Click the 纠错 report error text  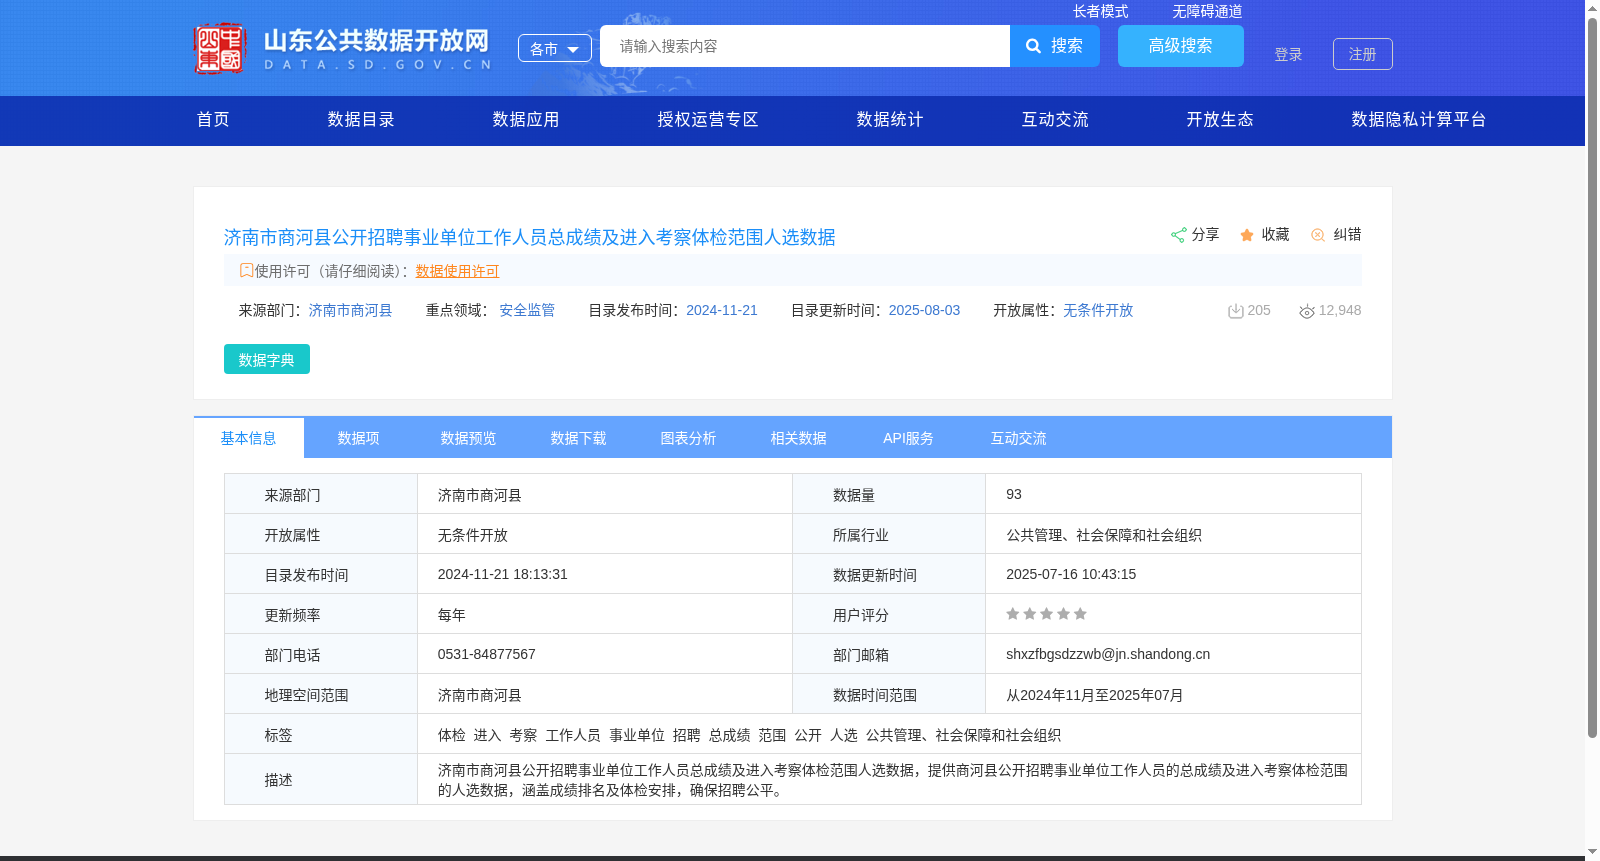point(1347,234)
